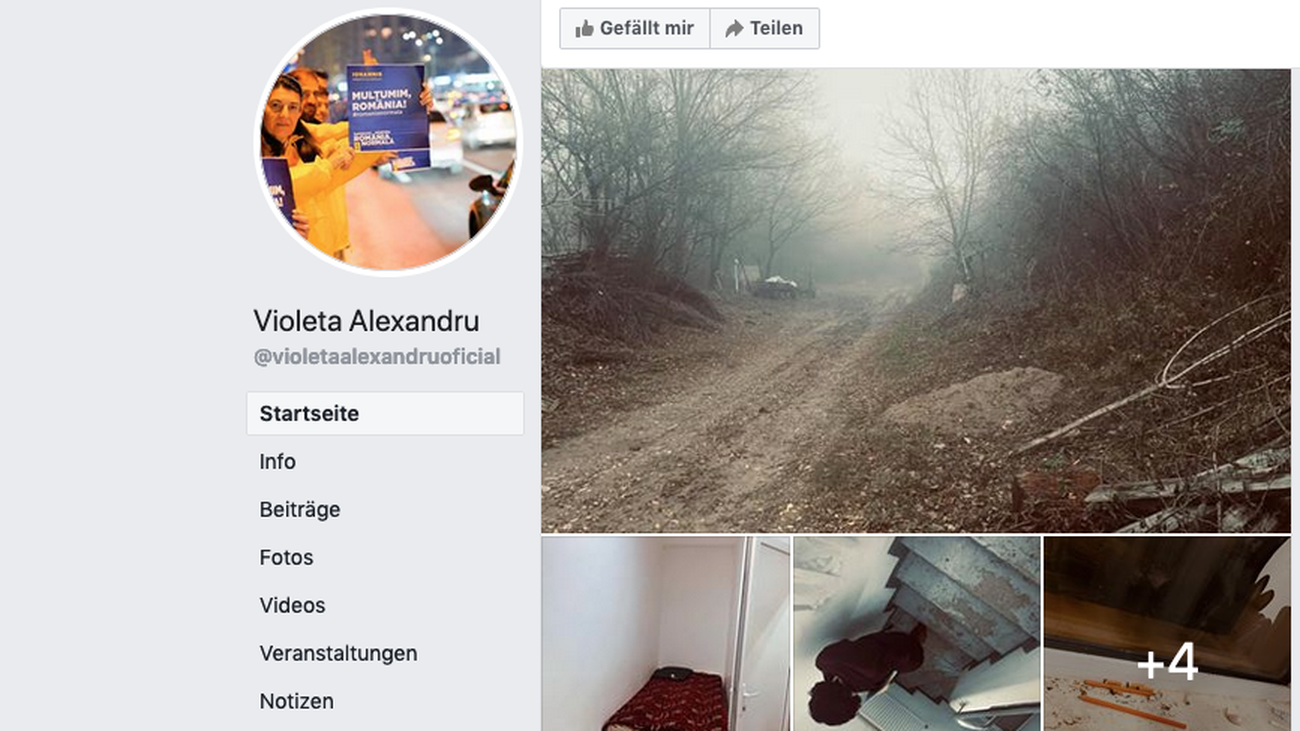Open the staircase photo thumbnail

click(x=917, y=634)
